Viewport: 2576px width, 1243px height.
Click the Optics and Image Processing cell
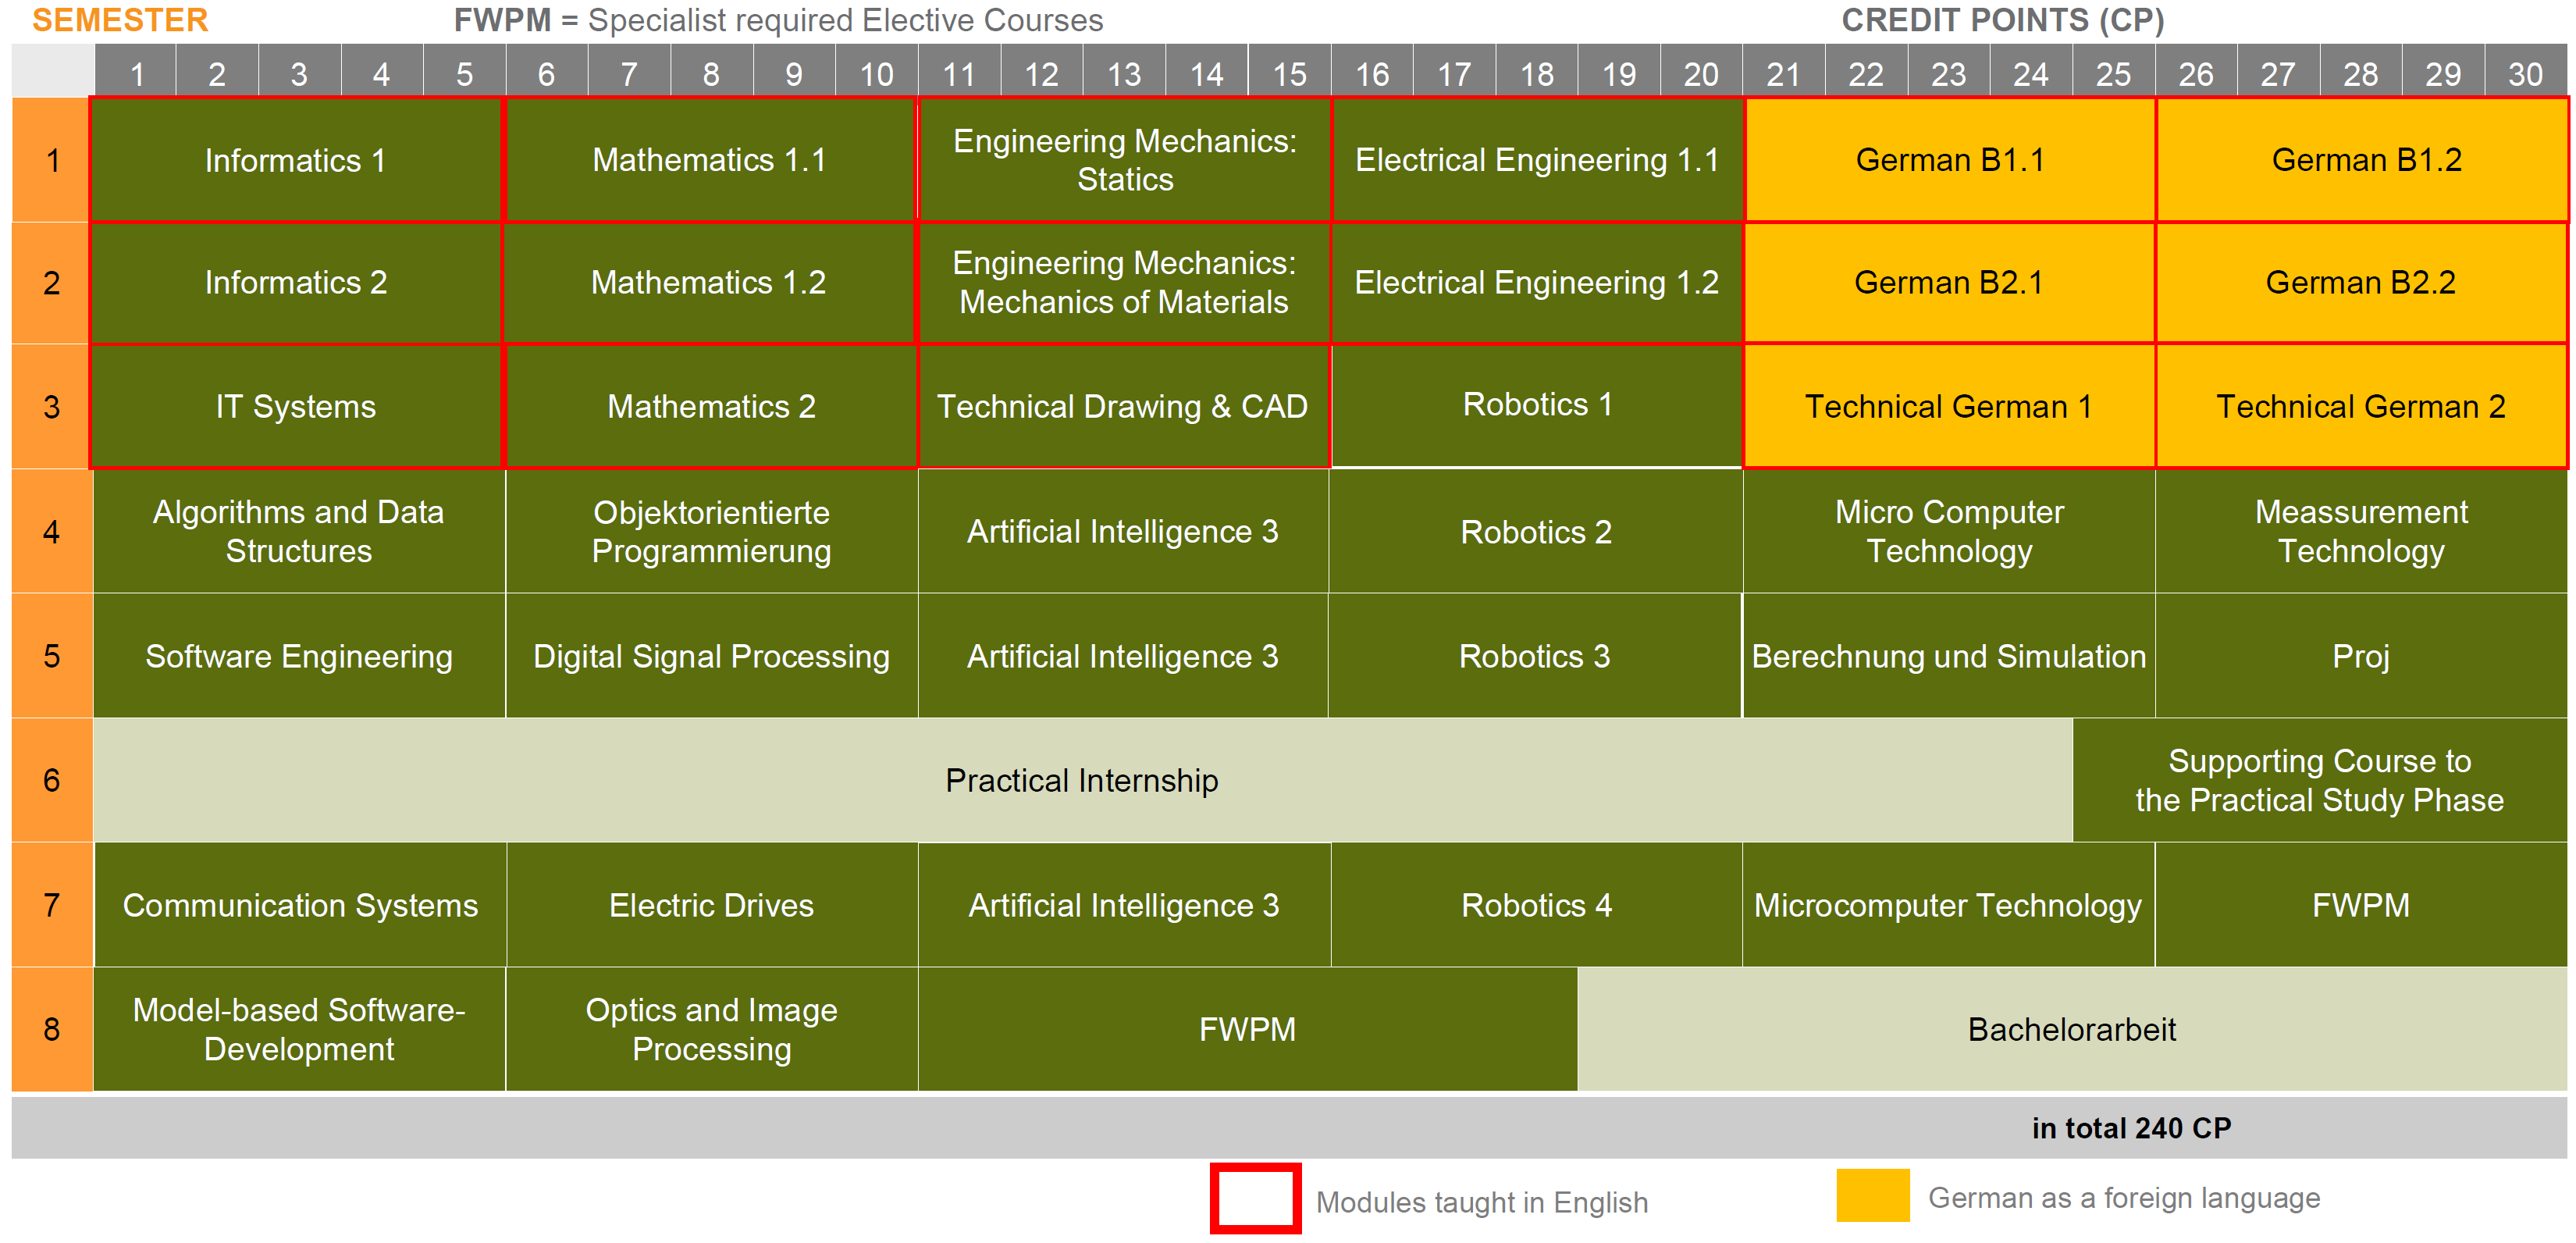pyautogui.click(x=711, y=1029)
